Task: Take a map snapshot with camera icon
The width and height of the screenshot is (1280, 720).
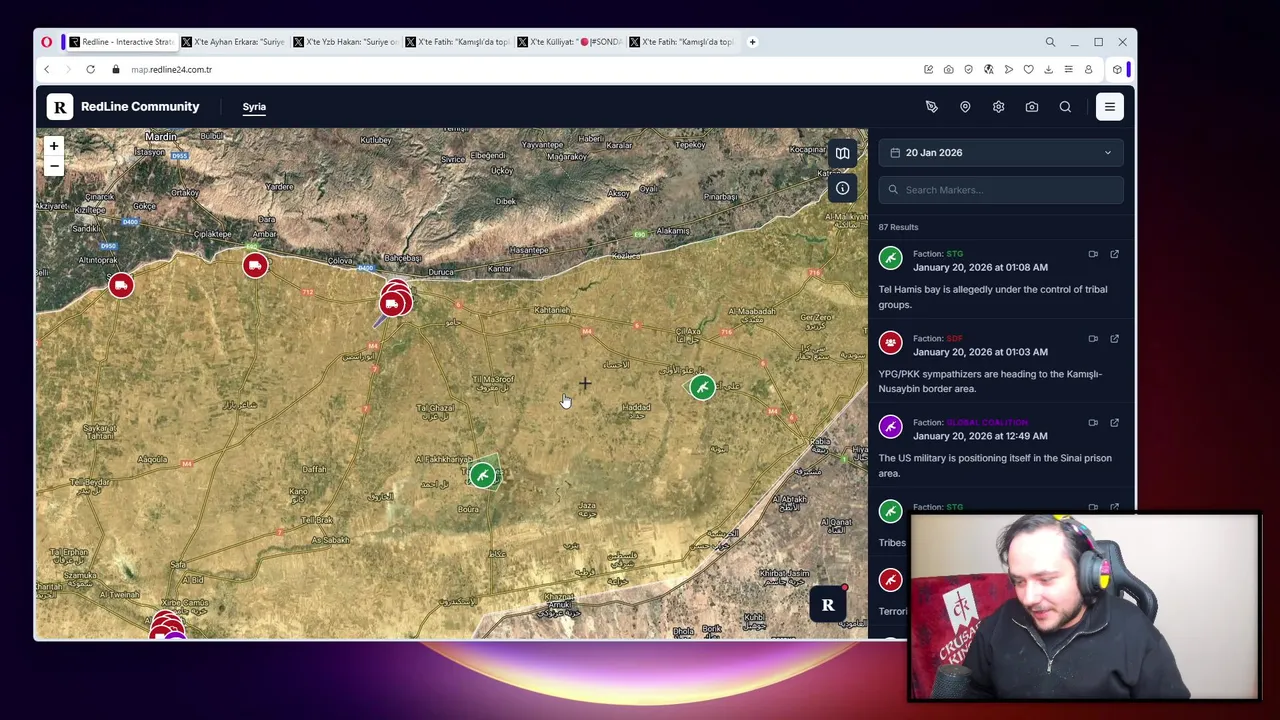Action: (1032, 107)
